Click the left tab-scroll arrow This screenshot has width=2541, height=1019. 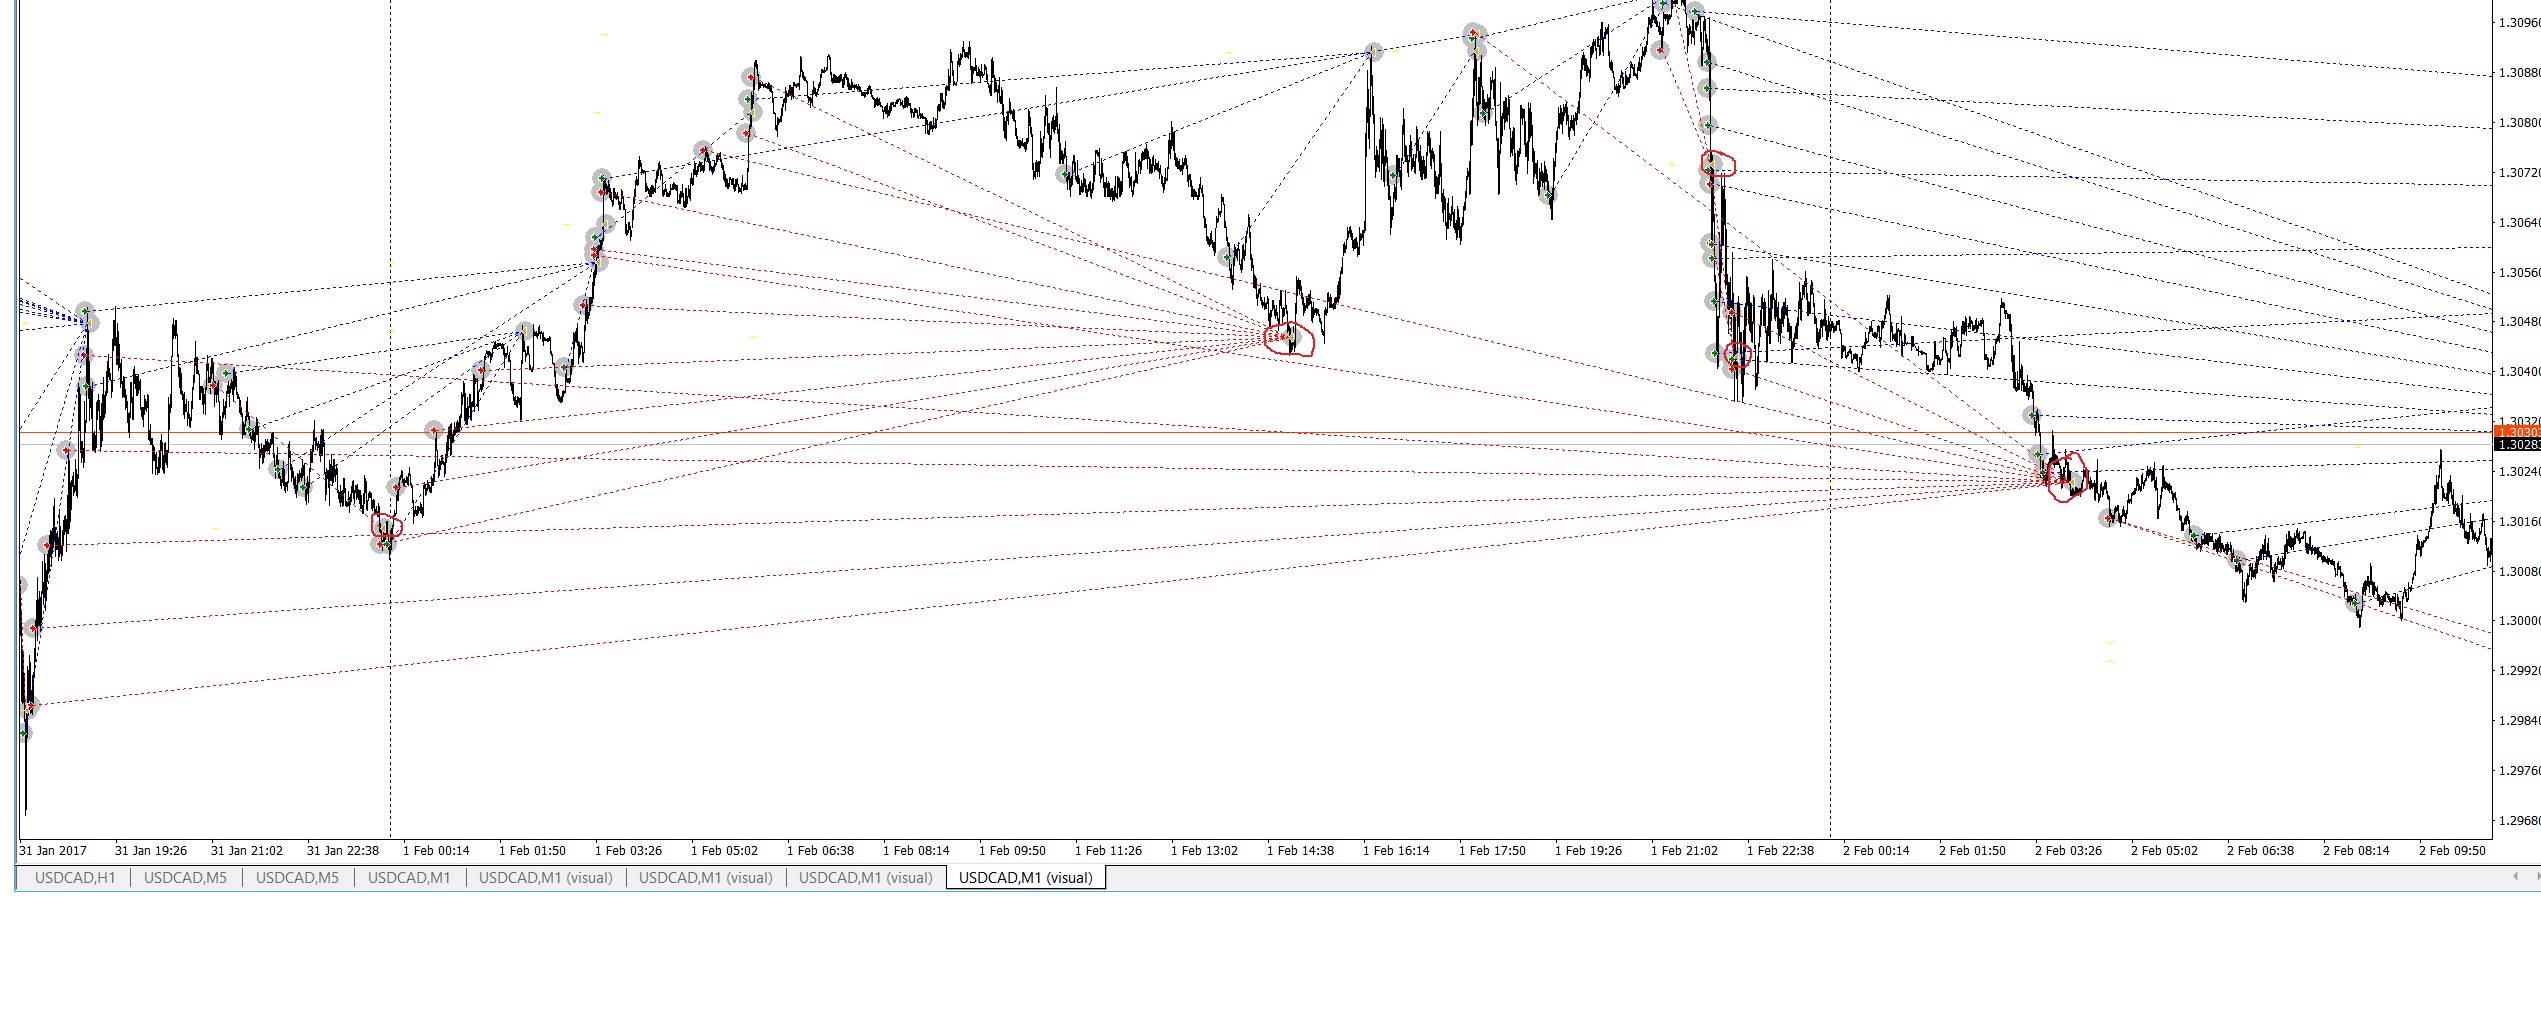point(2515,877)
